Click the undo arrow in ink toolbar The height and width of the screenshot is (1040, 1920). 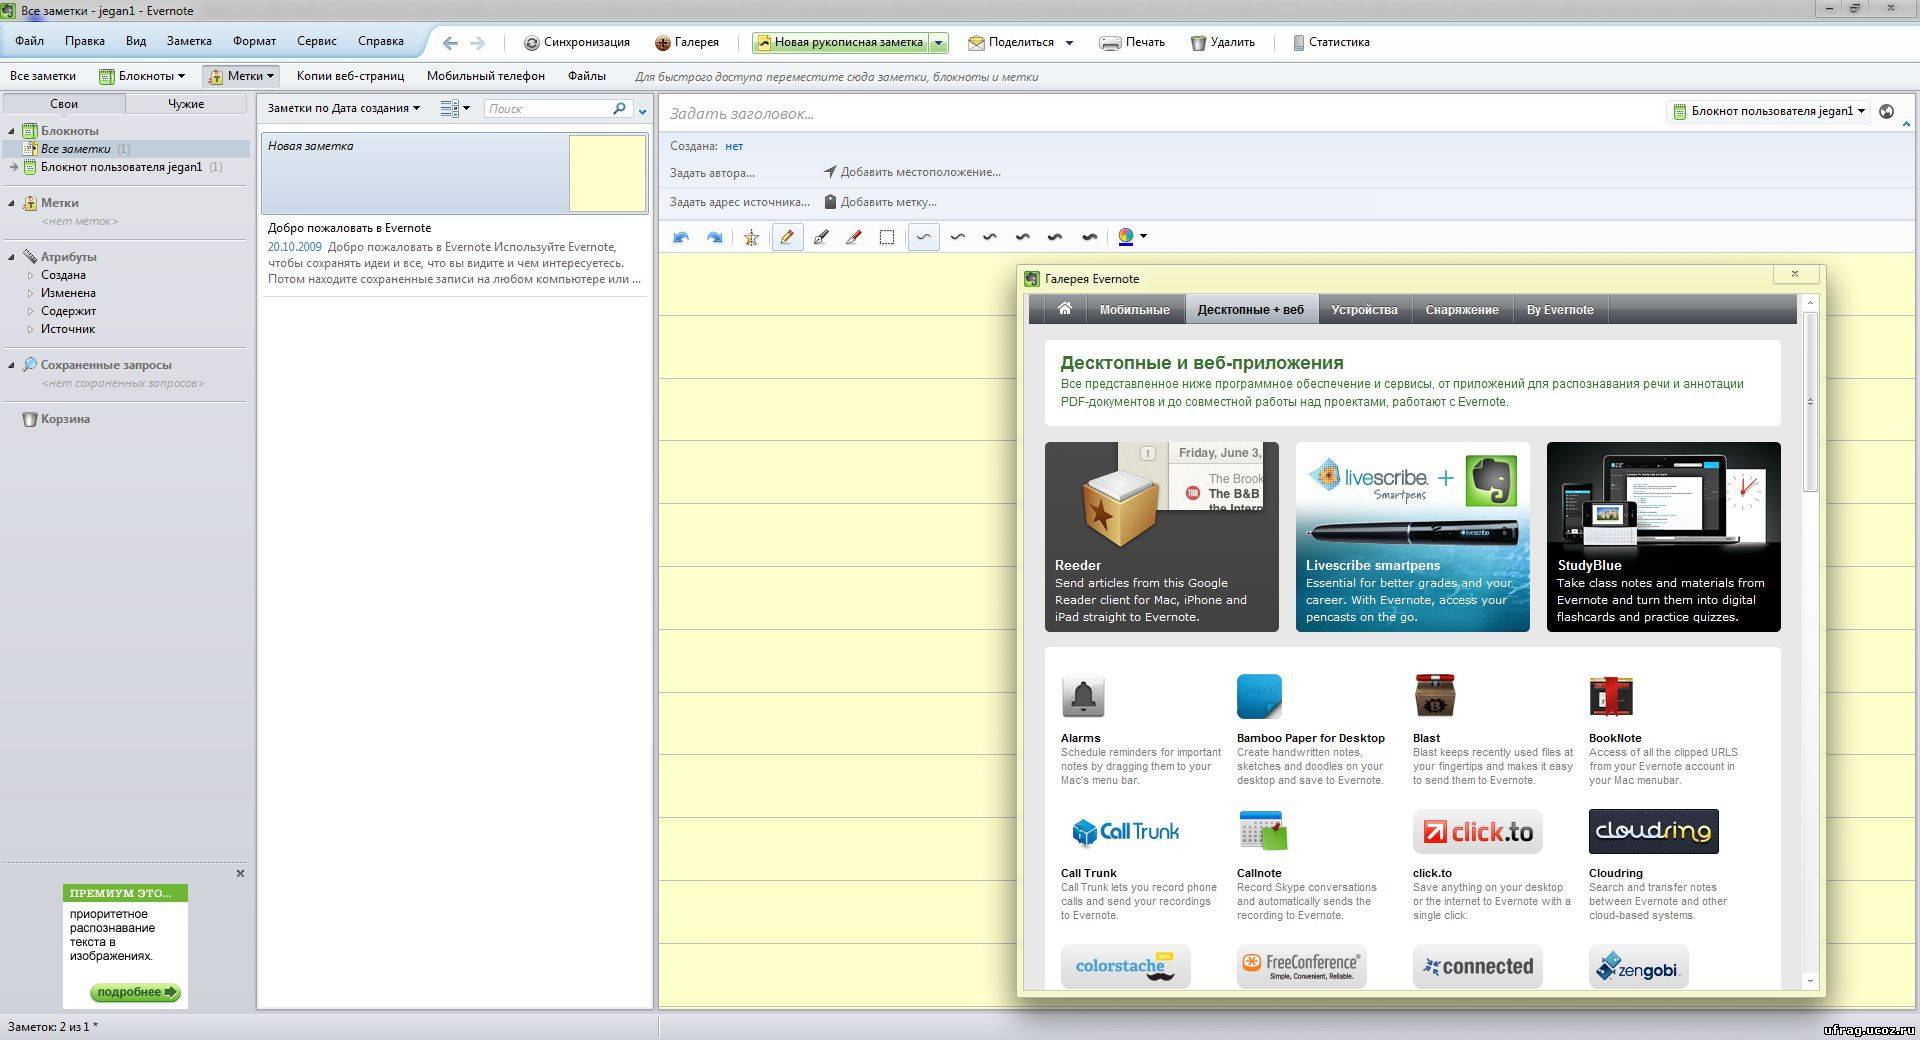[681, 237]
